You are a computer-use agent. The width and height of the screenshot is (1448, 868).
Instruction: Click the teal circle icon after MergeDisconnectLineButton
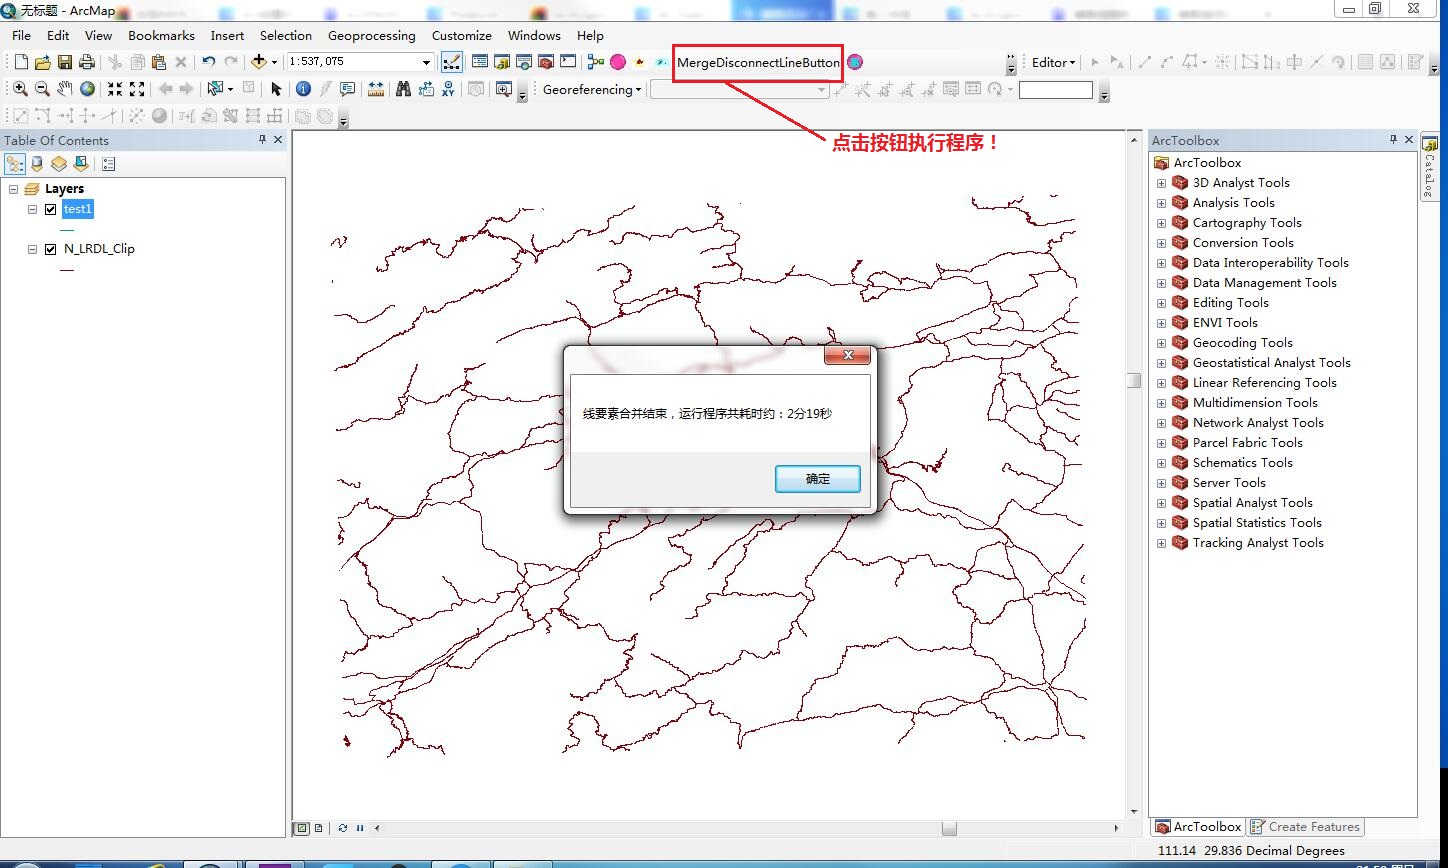tap(855, 62)
